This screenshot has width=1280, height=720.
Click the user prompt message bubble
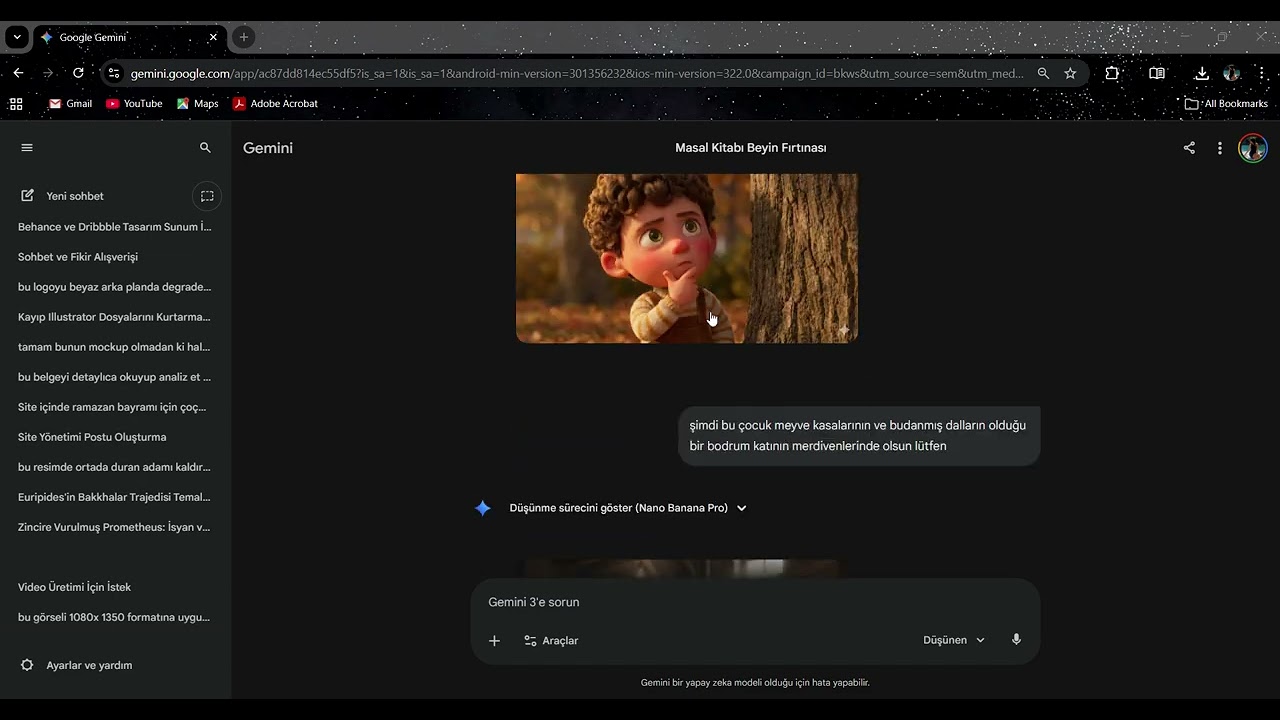tap(859, 436)
